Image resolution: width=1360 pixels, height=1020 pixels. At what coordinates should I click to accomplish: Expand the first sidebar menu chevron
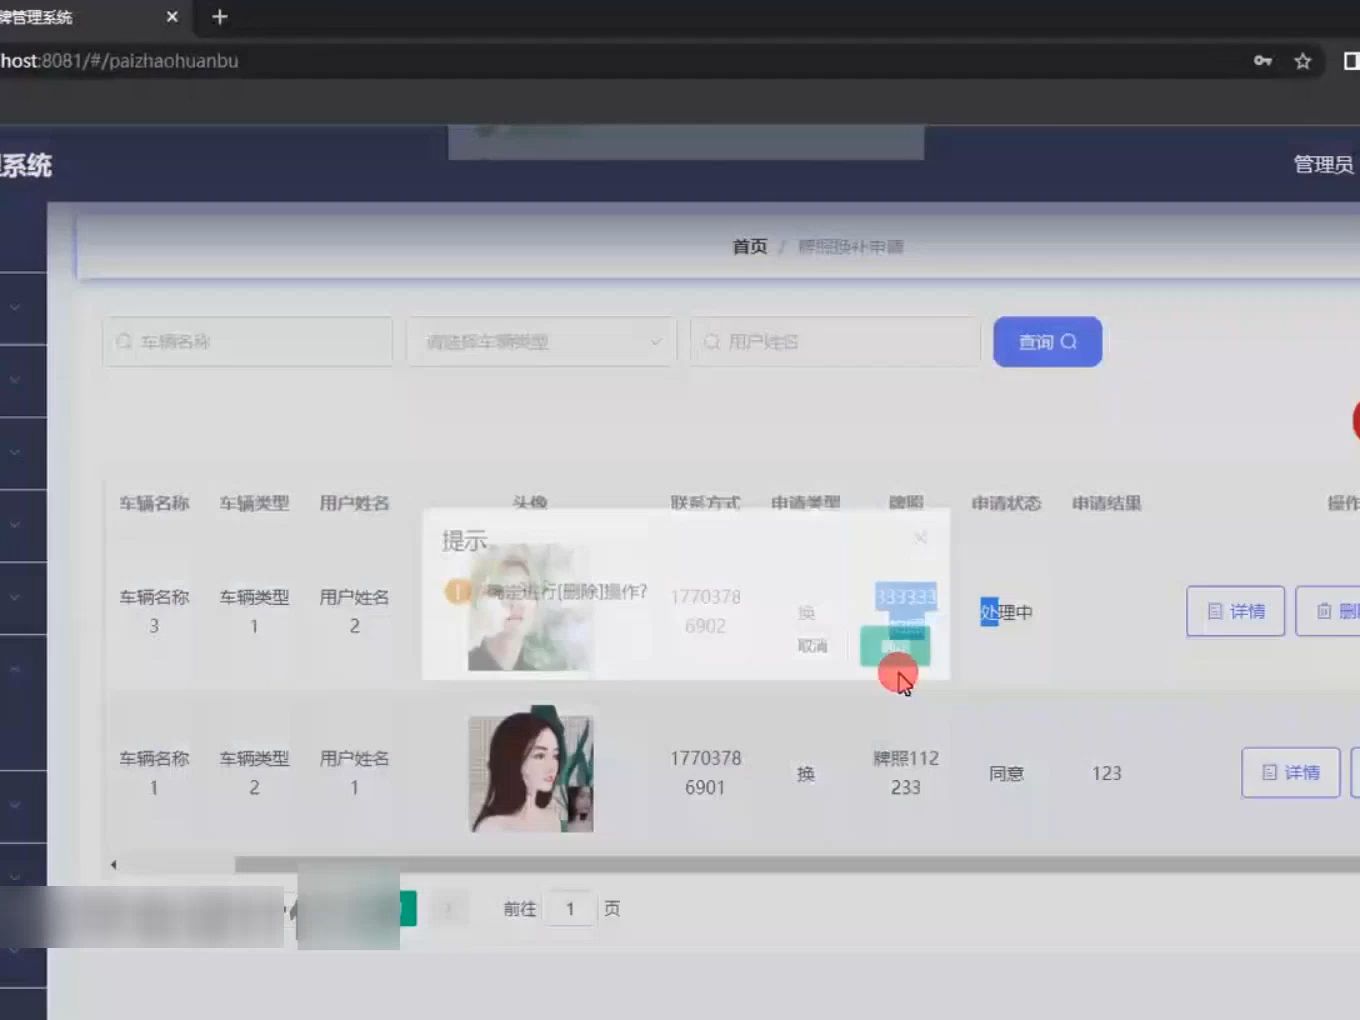coord(13,307)
